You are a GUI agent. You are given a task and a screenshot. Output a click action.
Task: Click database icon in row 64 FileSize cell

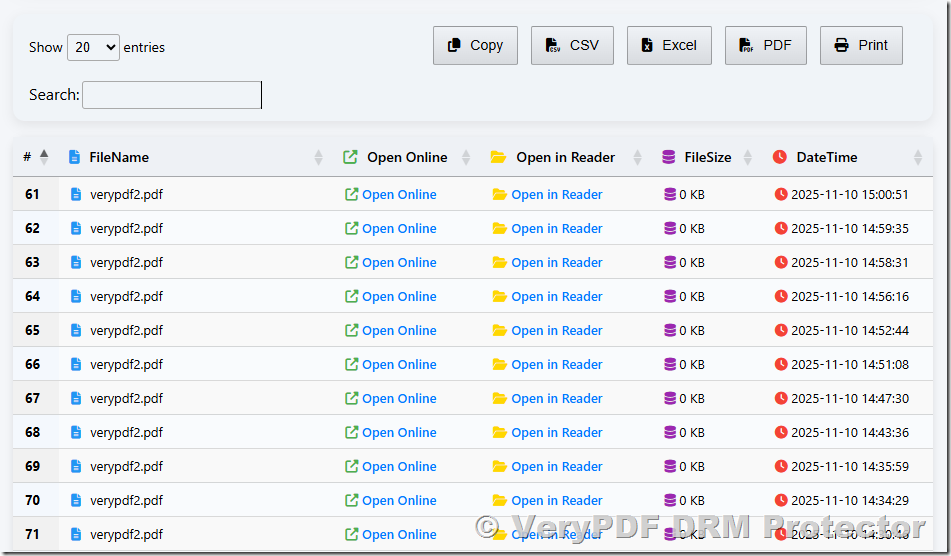[x=670, y=296]
